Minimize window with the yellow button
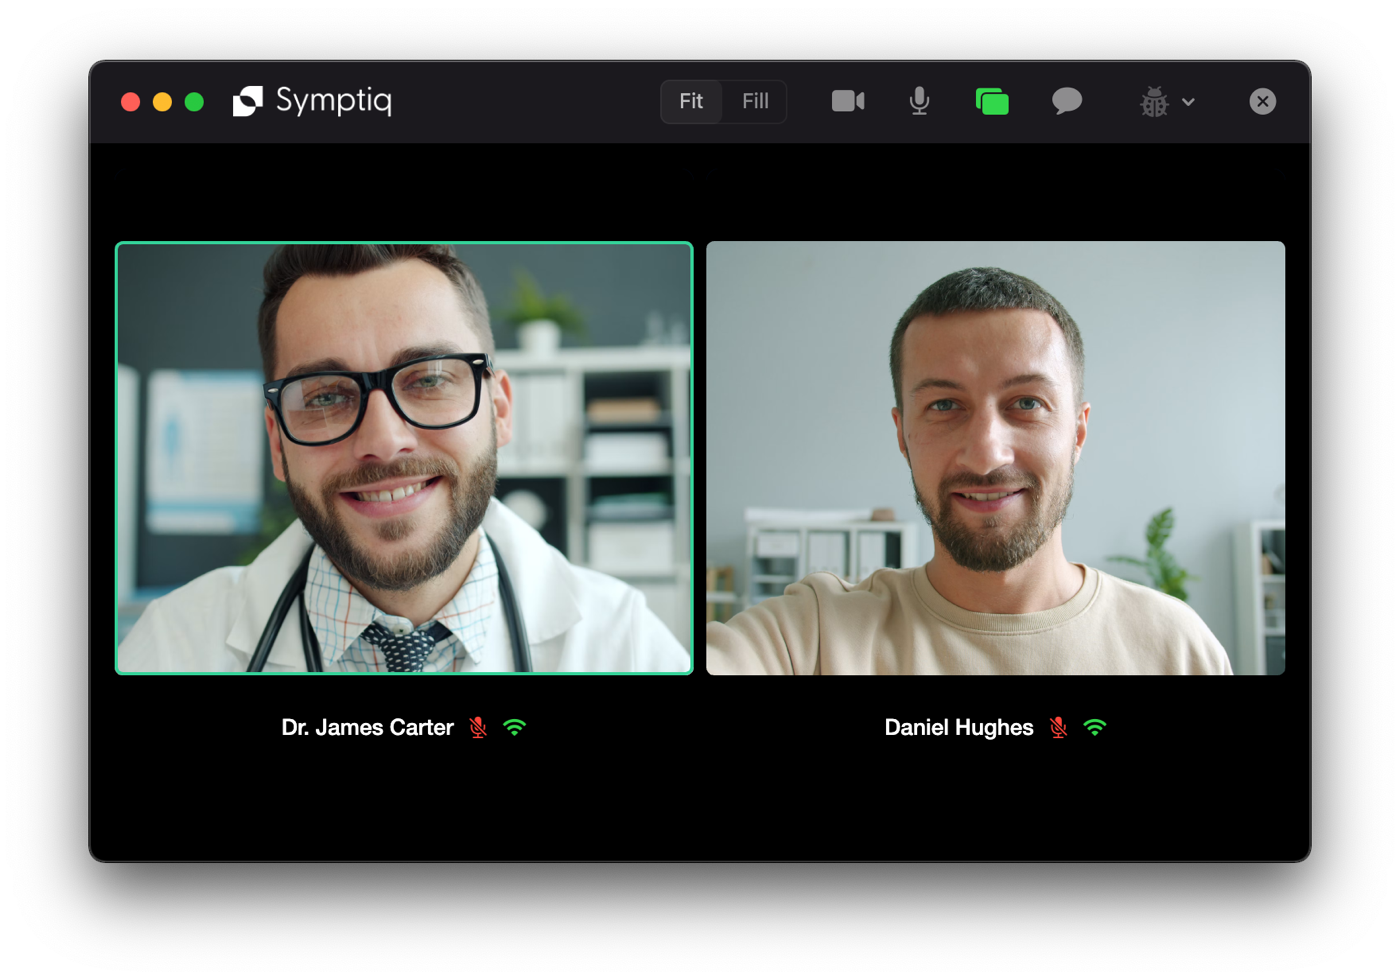 click(162, 102)
